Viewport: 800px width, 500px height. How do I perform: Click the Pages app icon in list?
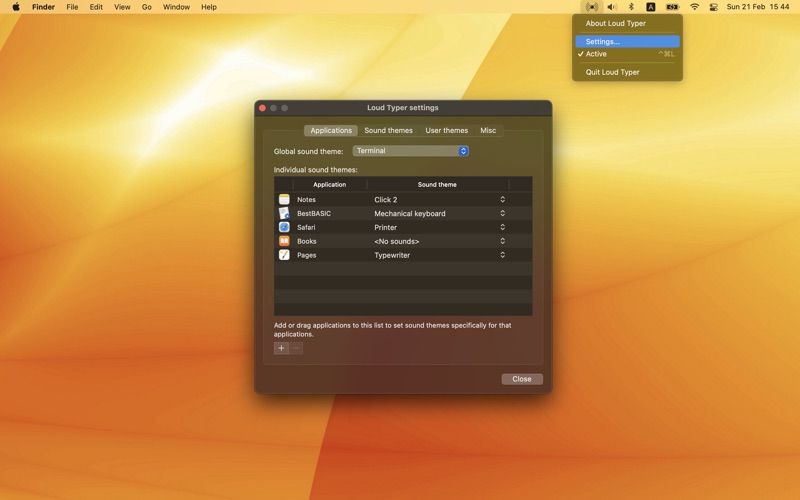pos(284,255)
